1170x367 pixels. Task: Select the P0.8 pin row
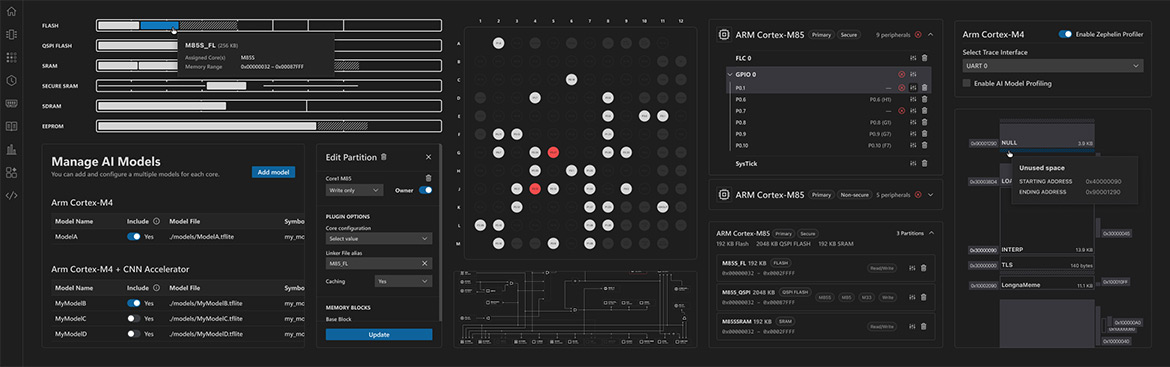pyautogui.click(x=830, y=122)
